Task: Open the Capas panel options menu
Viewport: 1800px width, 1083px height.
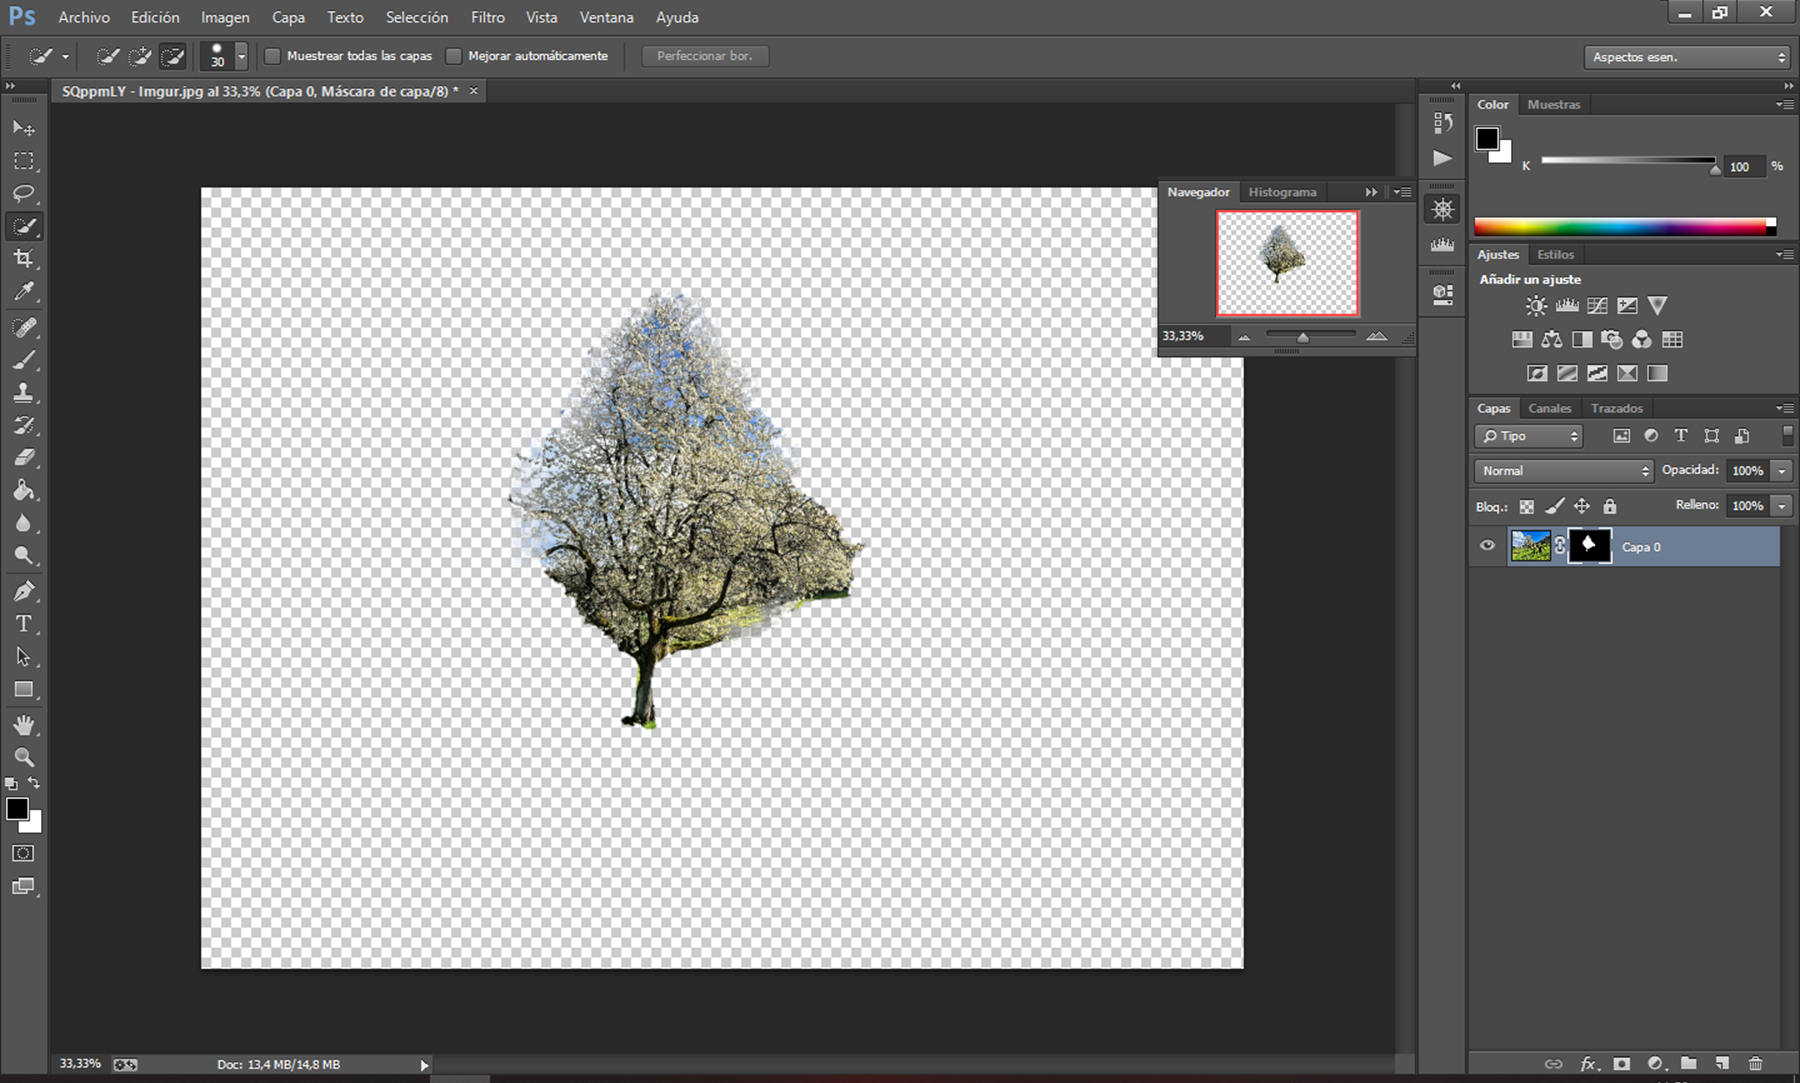Action: click(x=1784, y=408)
